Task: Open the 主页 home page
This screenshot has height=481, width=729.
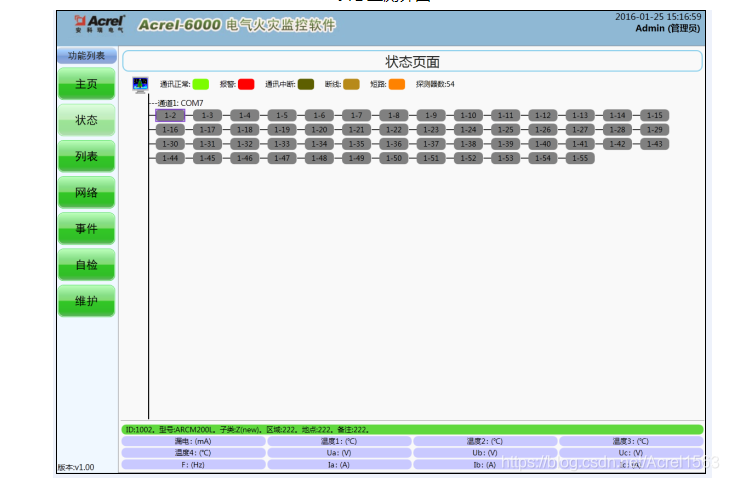Action: (86, 84)
